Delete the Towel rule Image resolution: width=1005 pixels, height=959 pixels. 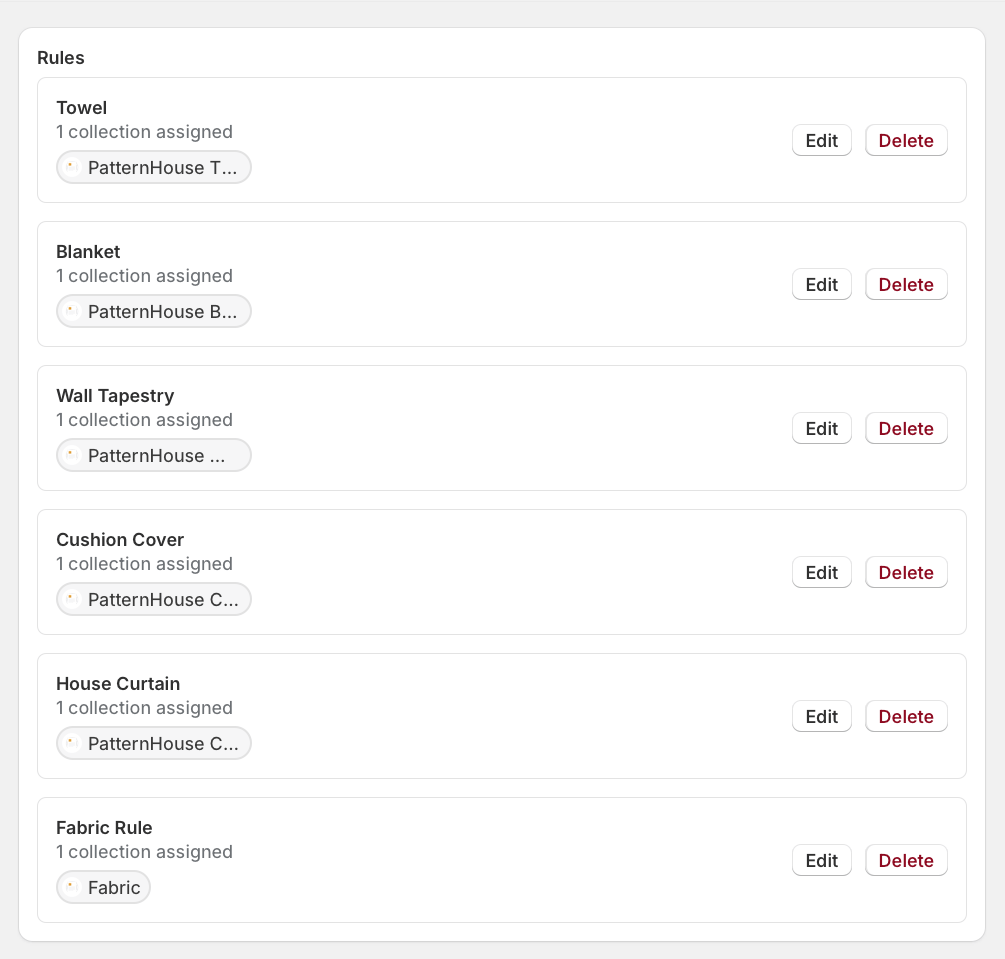(x=906, y=140)
